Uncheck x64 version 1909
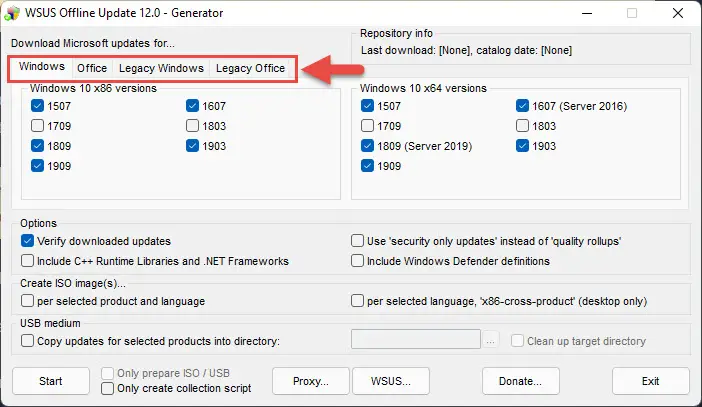 coord(367,166)
